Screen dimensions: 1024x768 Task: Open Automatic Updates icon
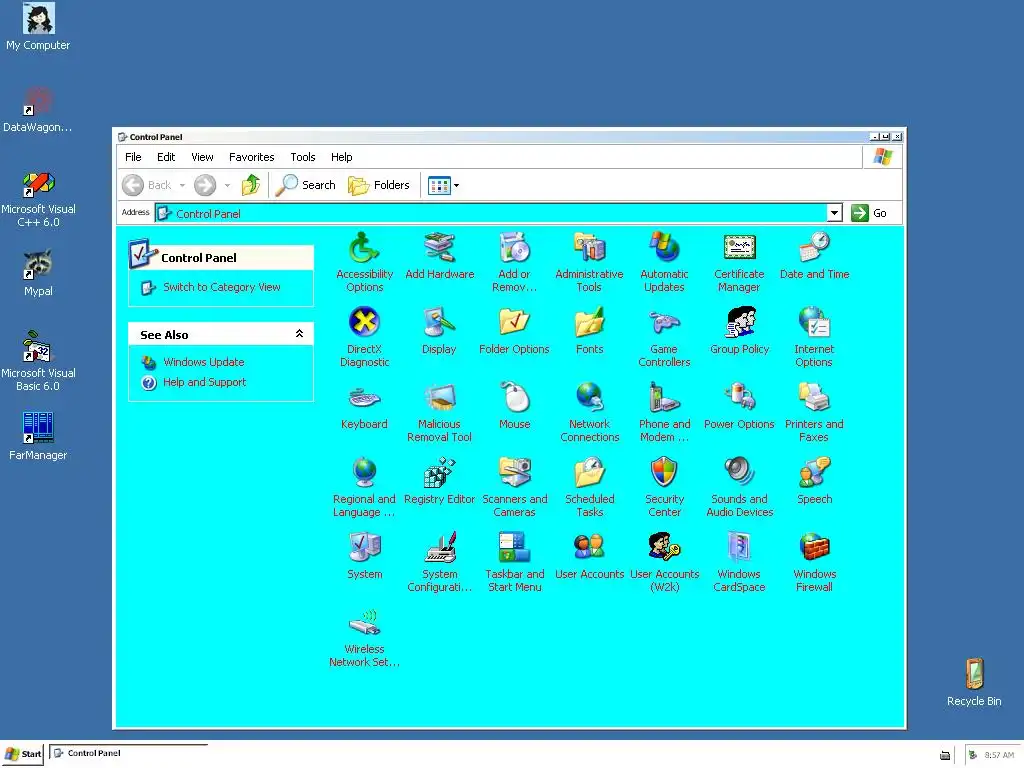point(664,261)
